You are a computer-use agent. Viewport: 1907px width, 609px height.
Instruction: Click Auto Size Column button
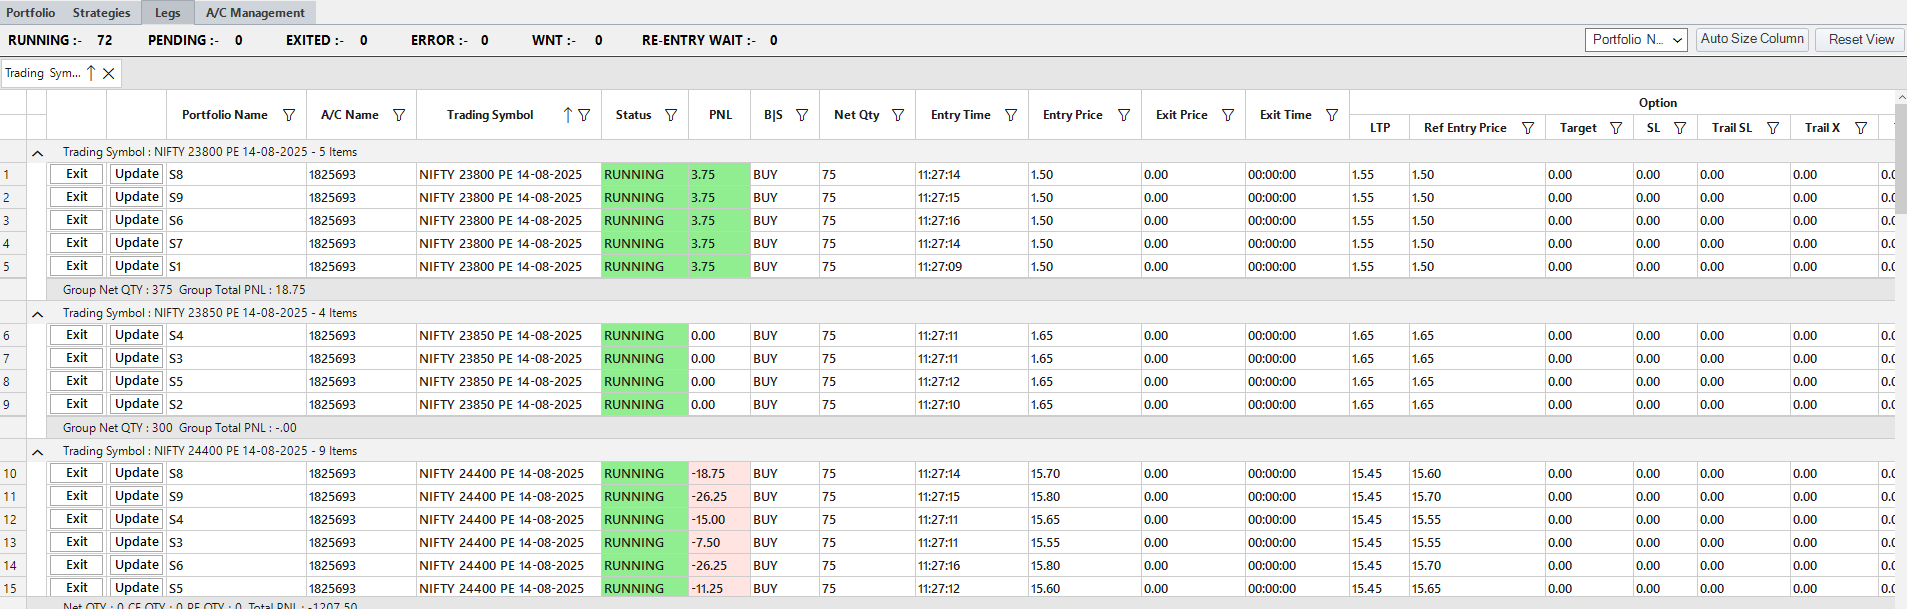1752,40
